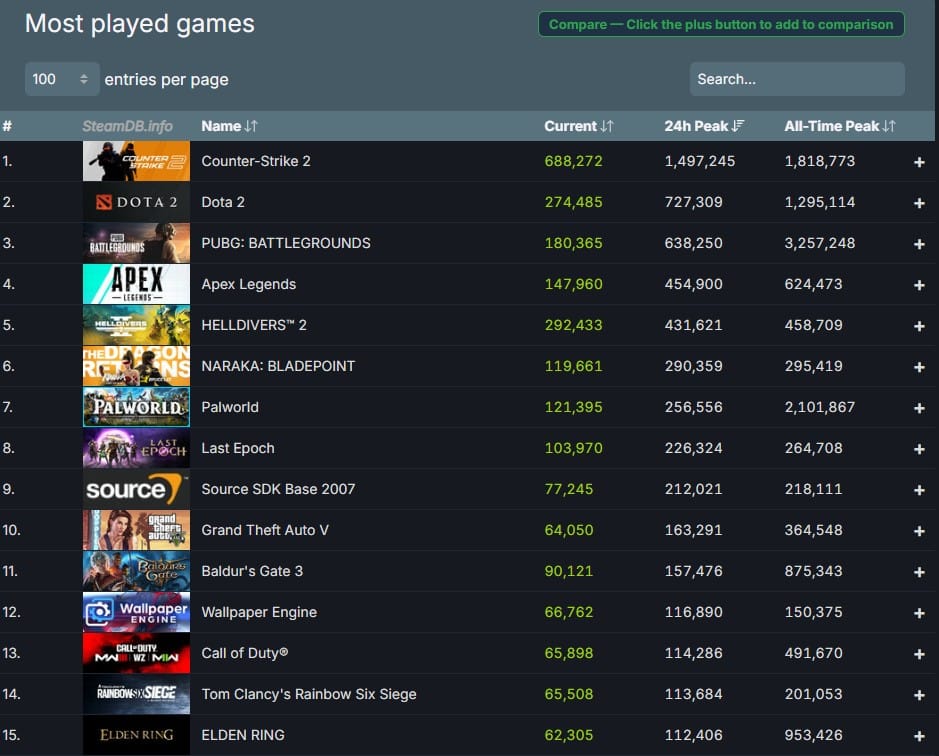Screen dimensions: 939x756
Task: Add Source SDK Base 2007 to comparison
Action: [x=919, y=490]
